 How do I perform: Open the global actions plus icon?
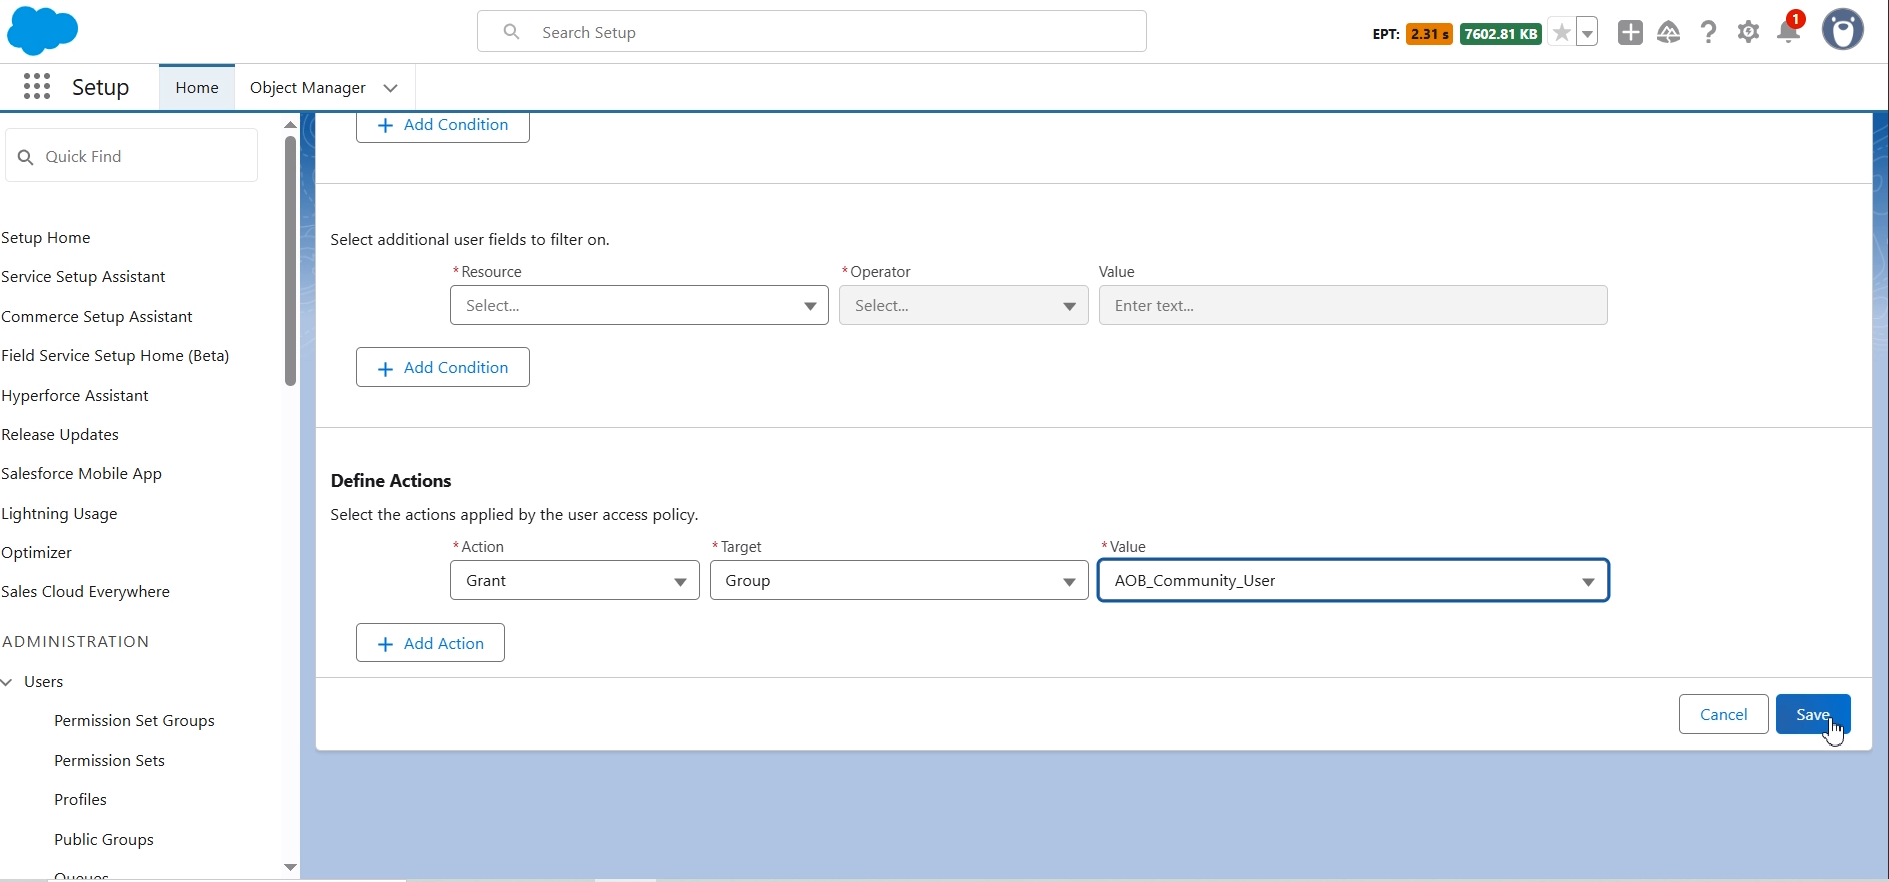[1630, 33]
